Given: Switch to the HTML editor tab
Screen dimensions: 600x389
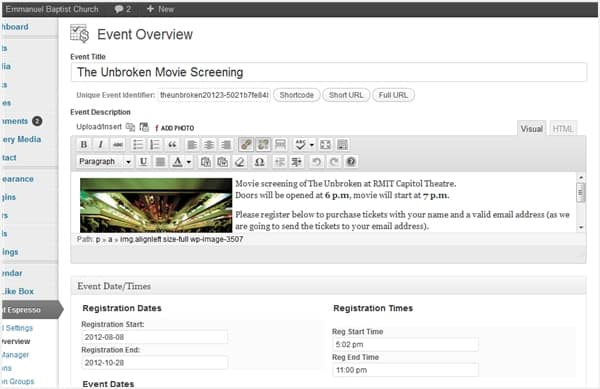Looking at the screenshot, I should (563, 129).
